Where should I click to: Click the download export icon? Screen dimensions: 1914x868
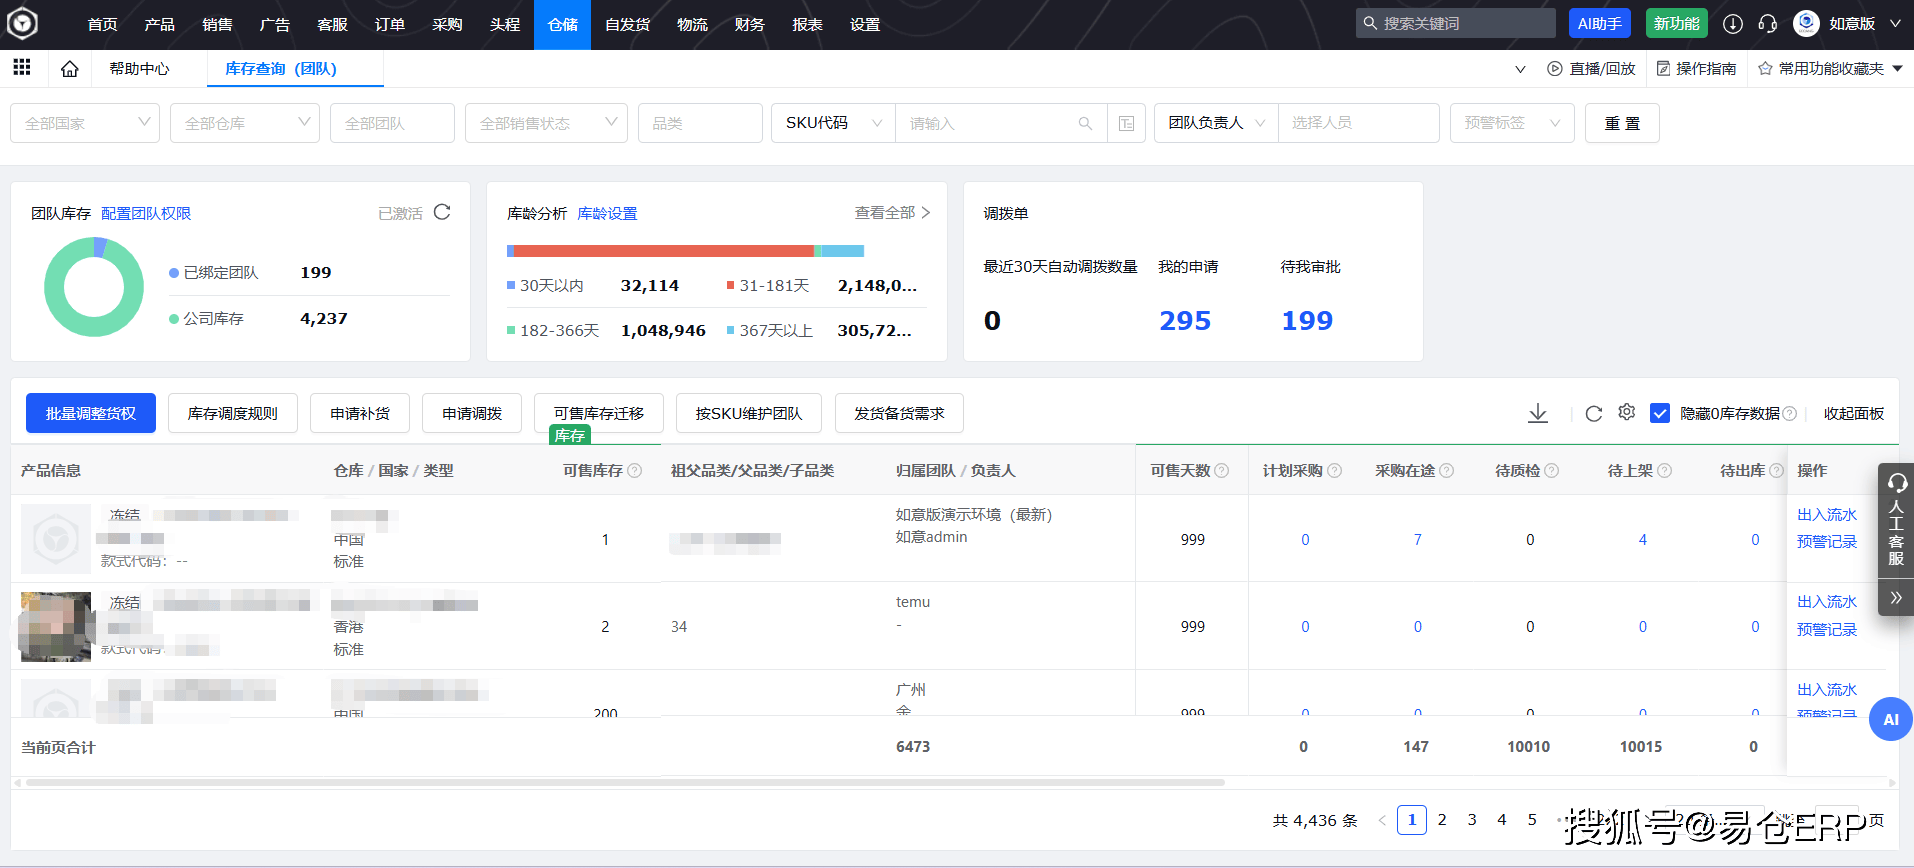pyautogui.click(x=1538, y=413)
